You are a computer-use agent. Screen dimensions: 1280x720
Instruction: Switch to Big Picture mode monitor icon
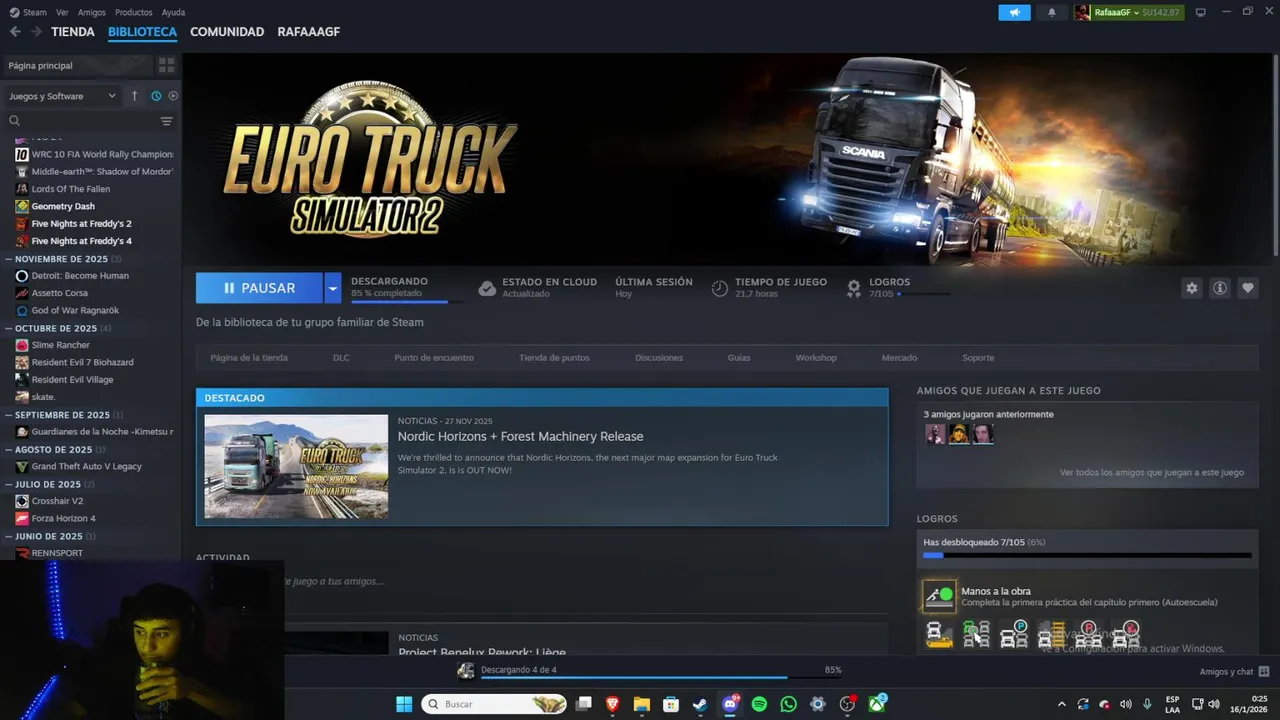1201,12
